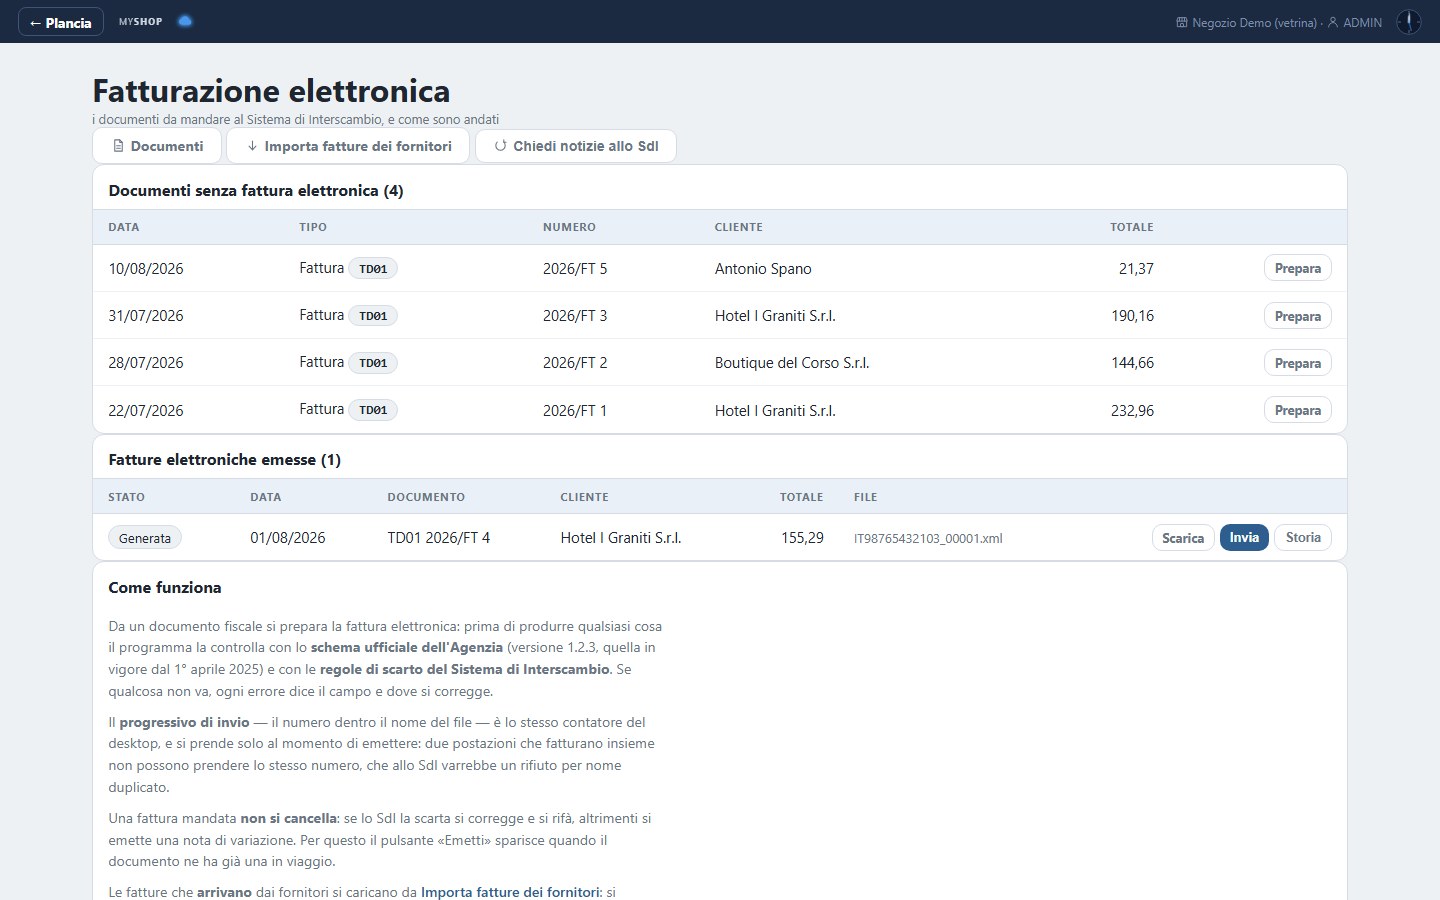Open Storia for invoice 2026/FT 4
This screenshot has width=1440, height=900.
pyautogui.click(x=1303, y=537)
